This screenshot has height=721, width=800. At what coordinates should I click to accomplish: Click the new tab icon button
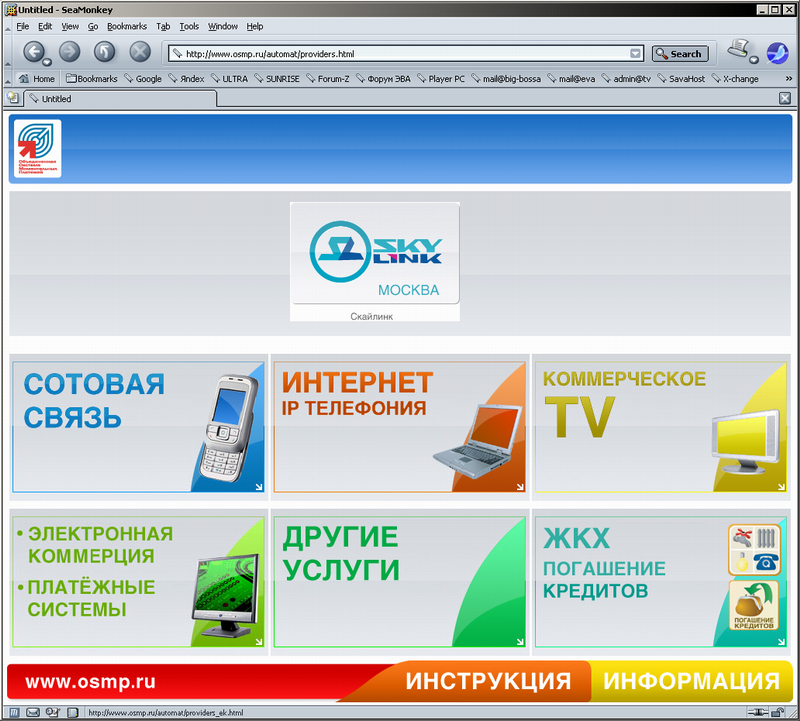(13, 97)
